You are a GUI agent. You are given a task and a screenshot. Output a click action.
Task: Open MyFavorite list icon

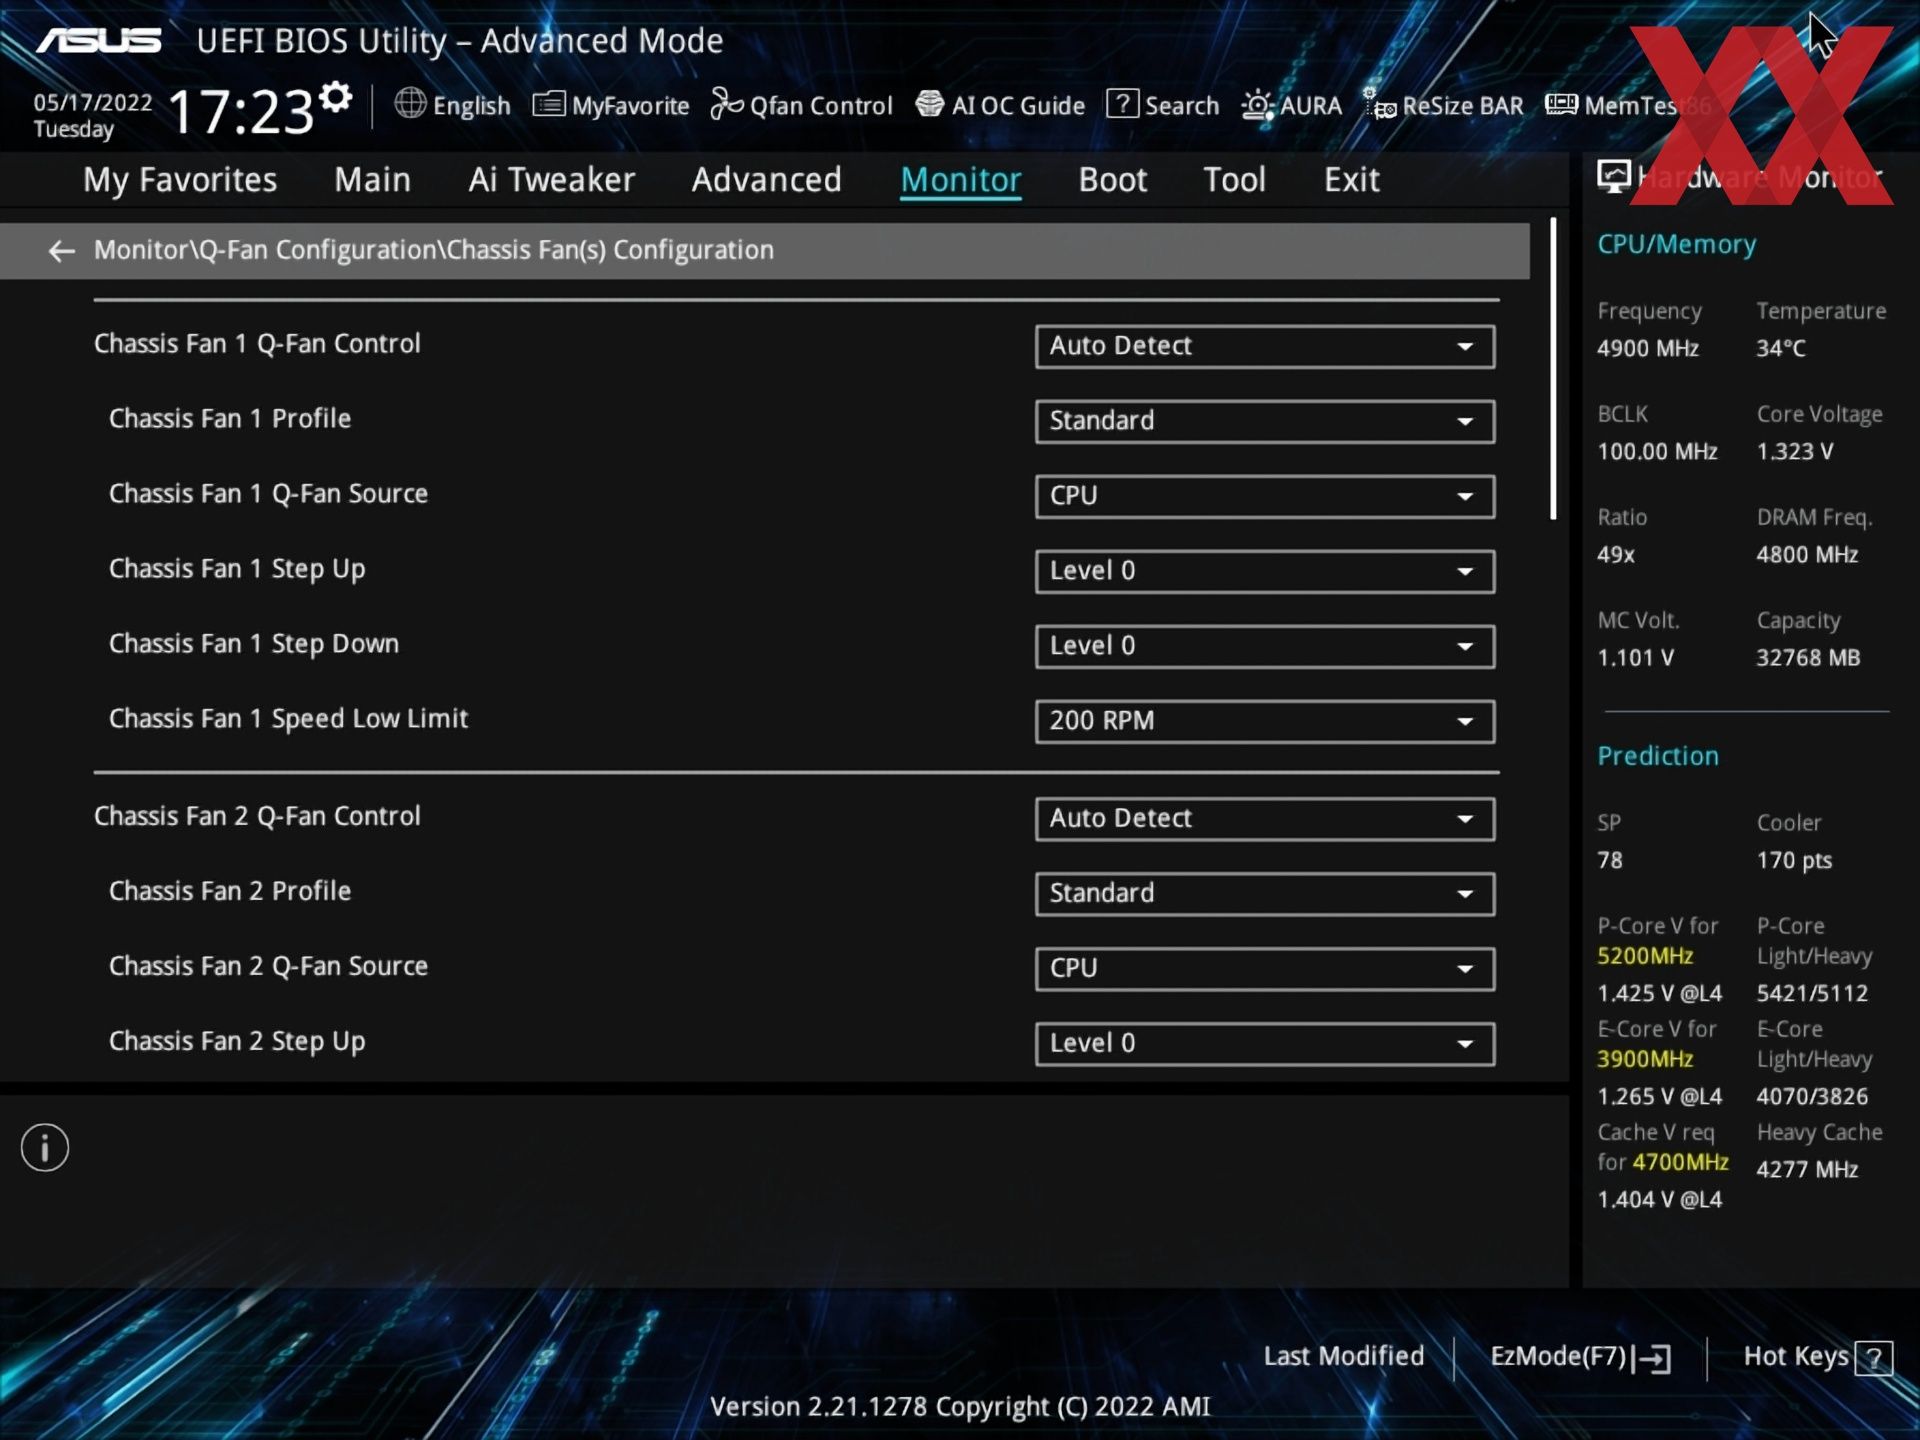[x=548, y=104]
